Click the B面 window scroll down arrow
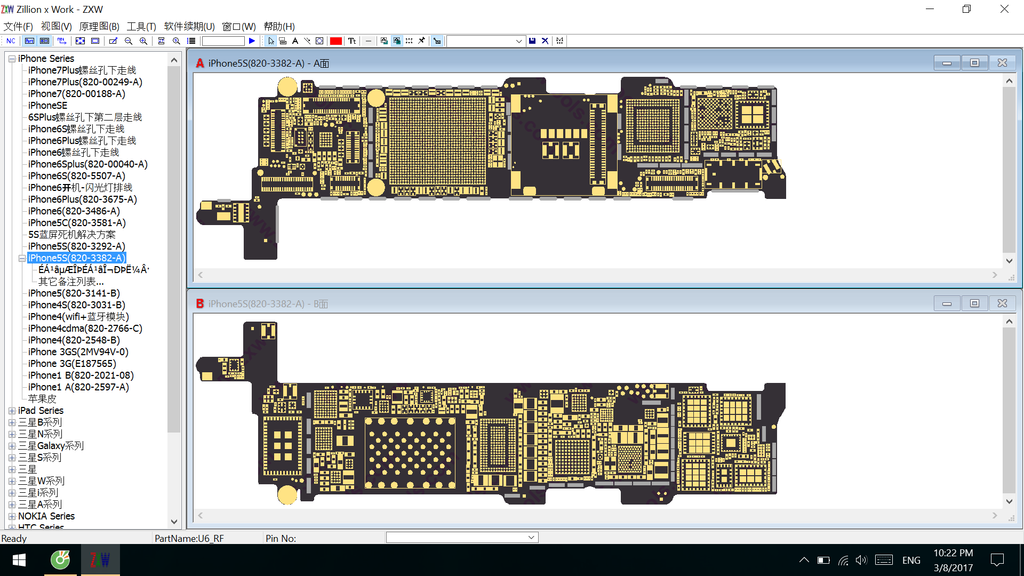This screenshot has height=576, width=1024. click(x=1009, y=502)
